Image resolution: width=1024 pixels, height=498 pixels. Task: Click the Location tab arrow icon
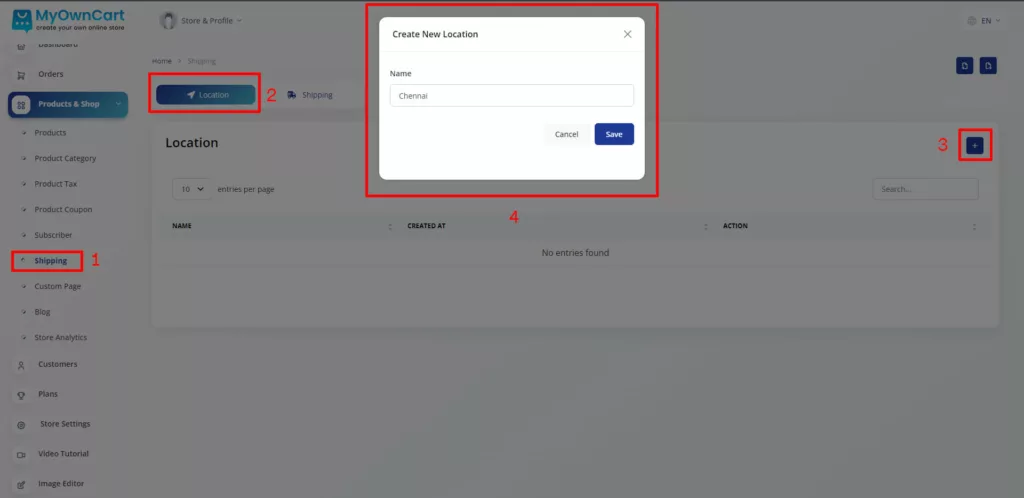191,95
